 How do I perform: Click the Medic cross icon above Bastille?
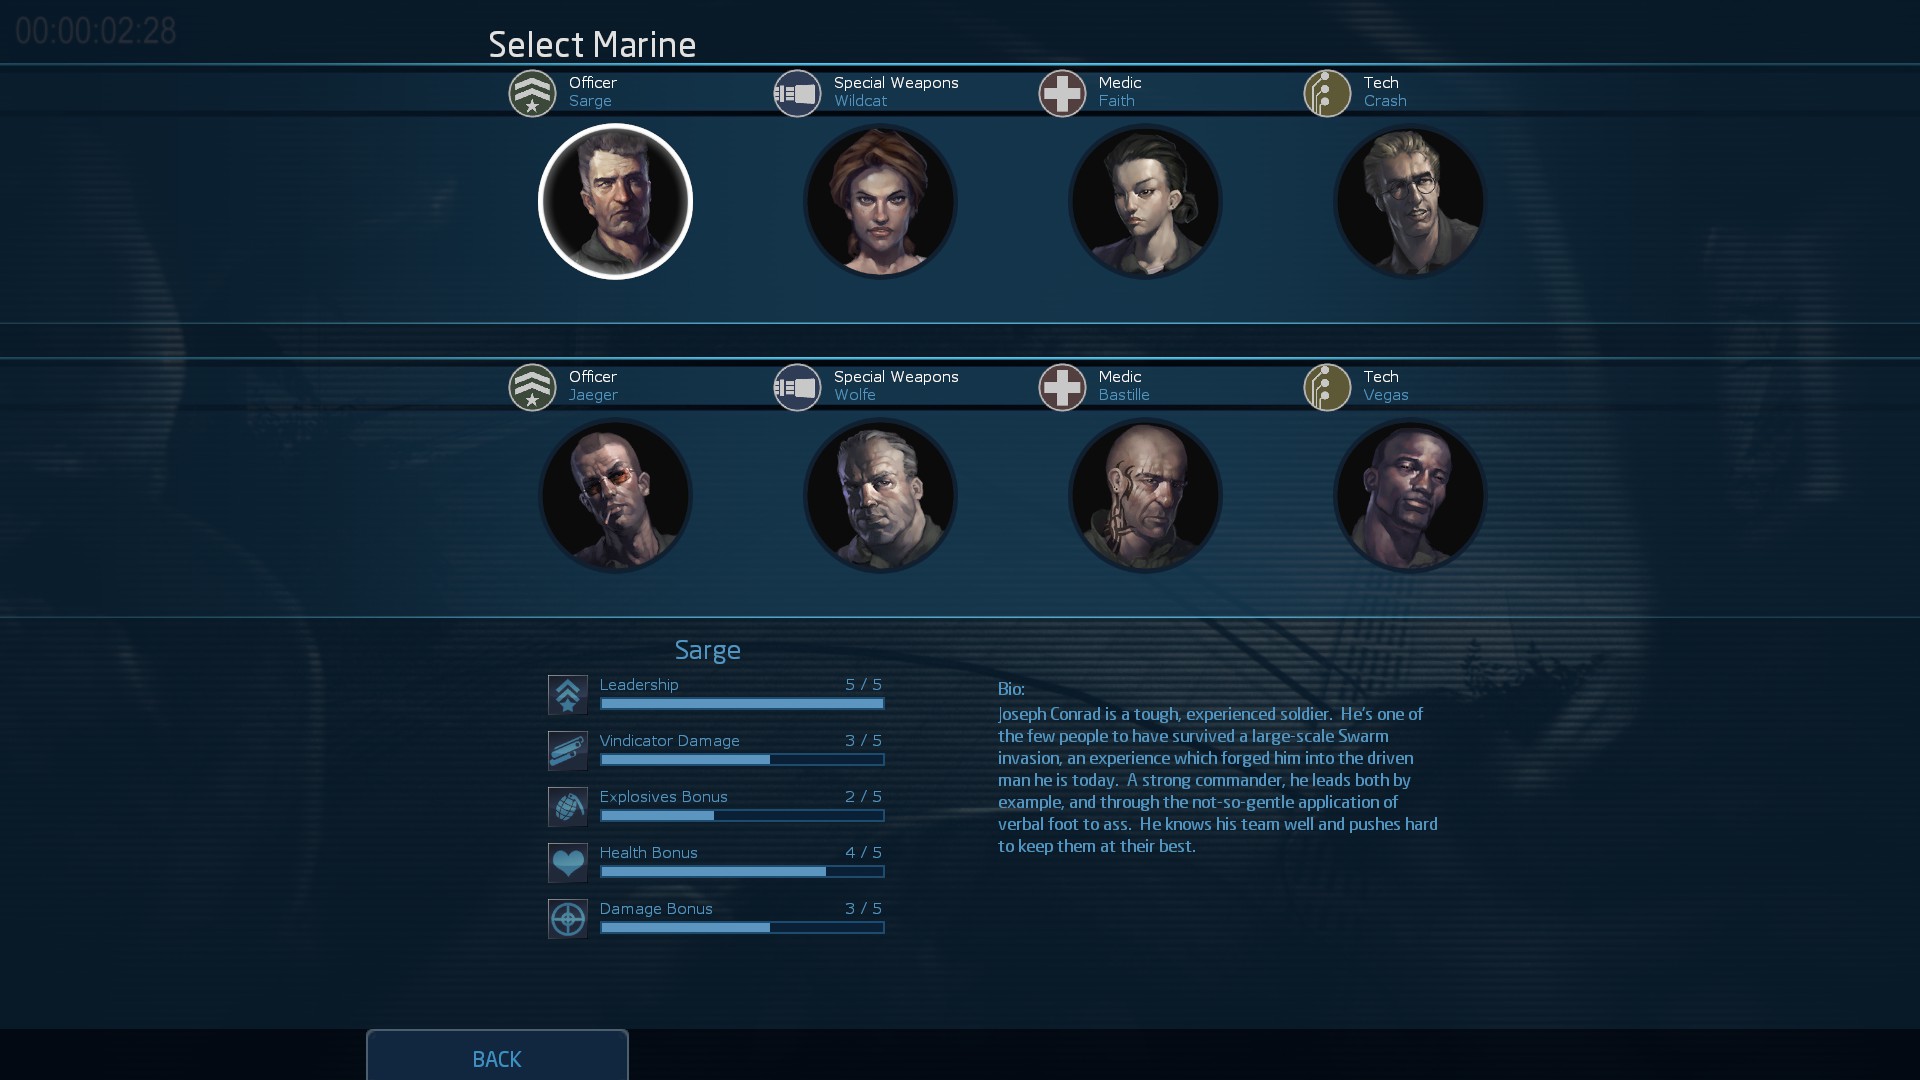[x=1062, y=387]
